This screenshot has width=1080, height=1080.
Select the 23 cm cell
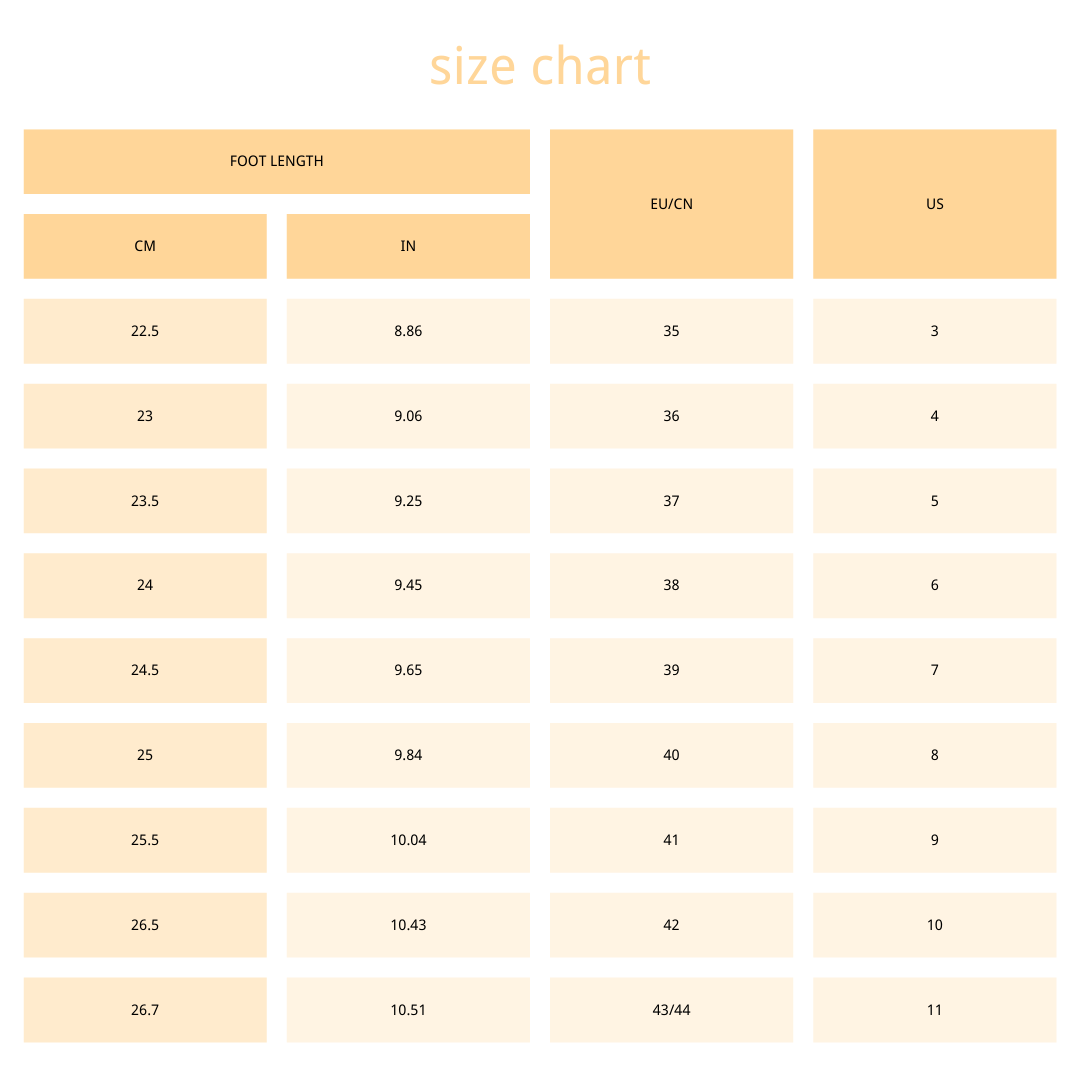pyautogui.click(x=145, y=416)
